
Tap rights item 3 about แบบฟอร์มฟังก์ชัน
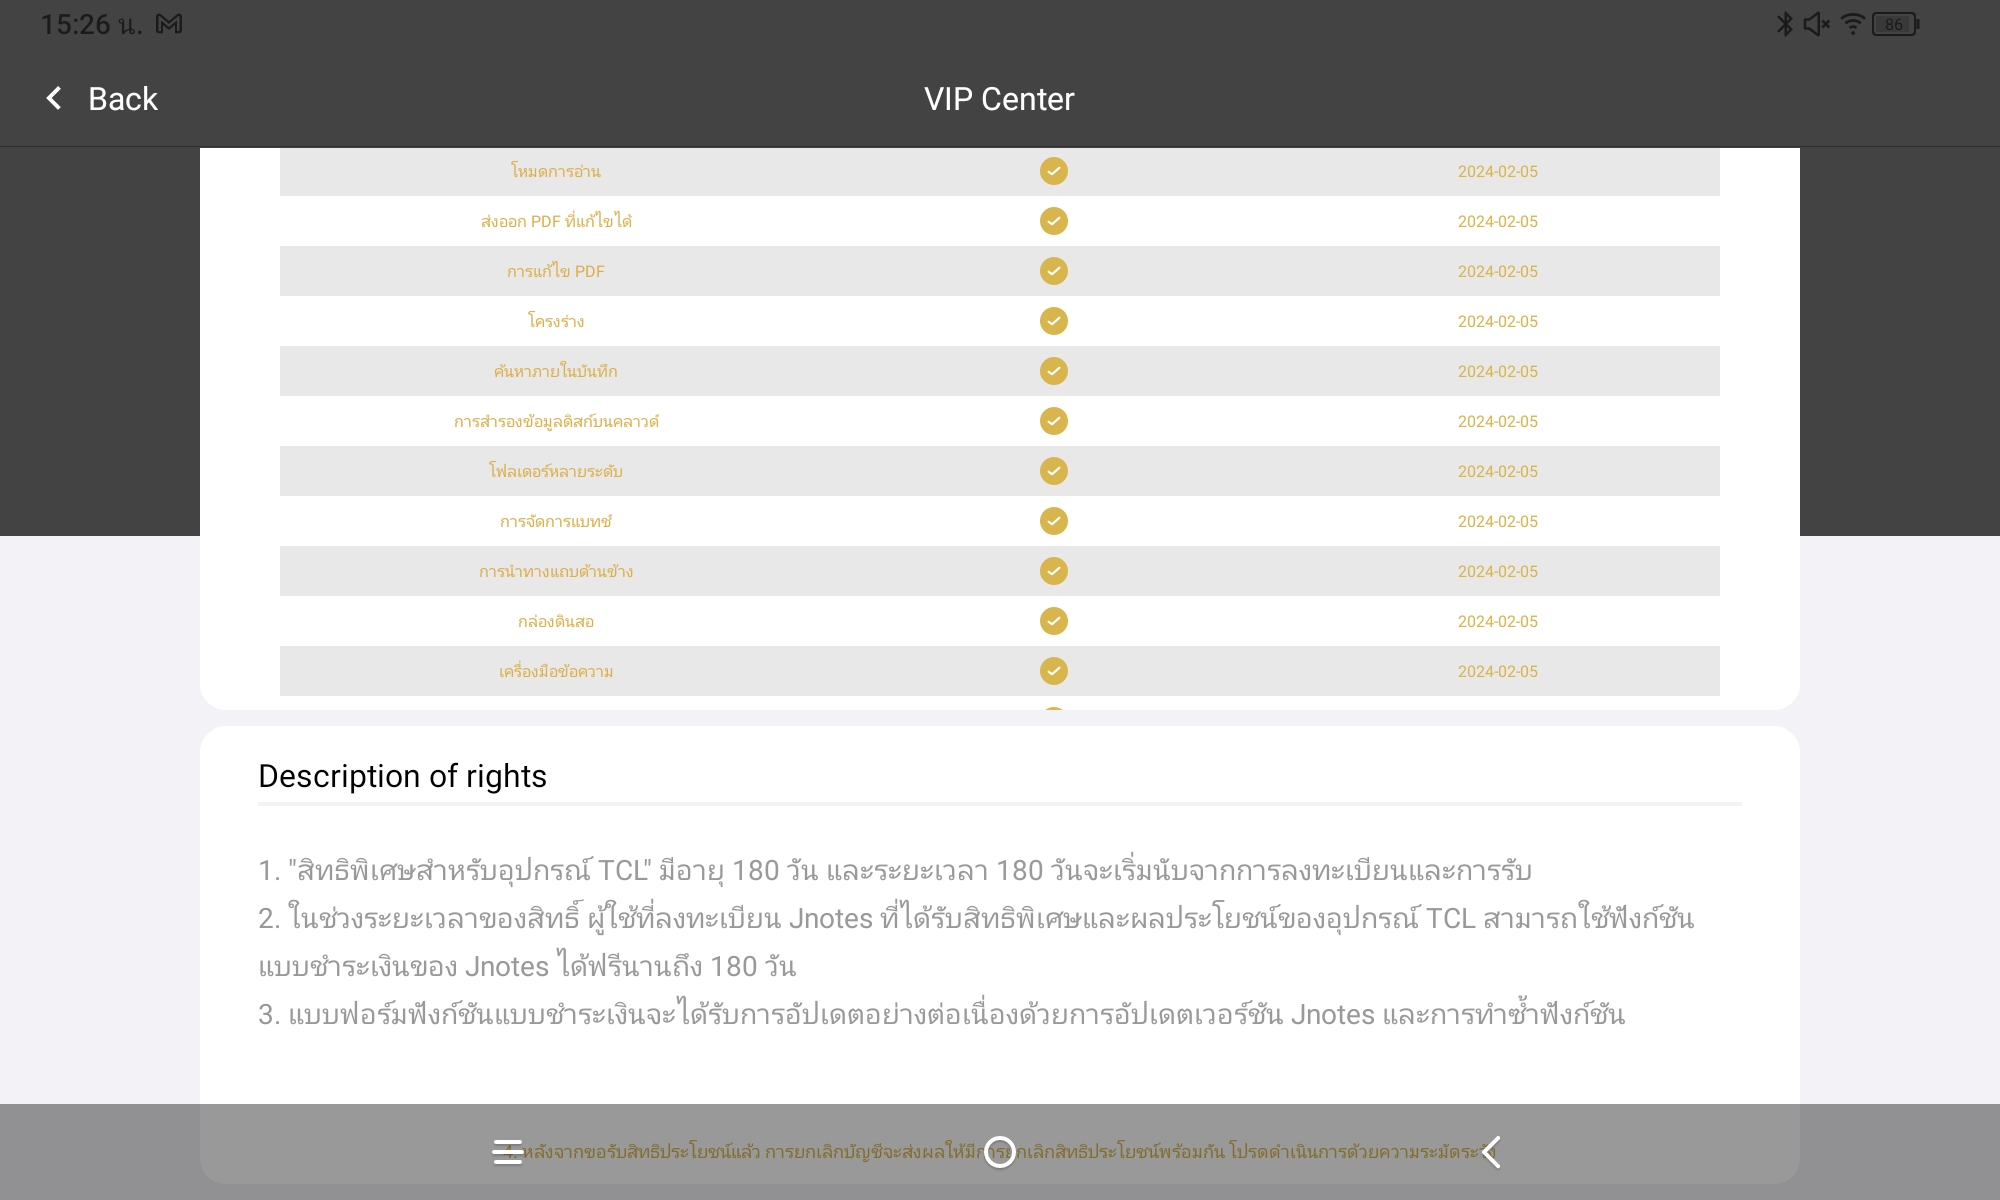(941, 1014)
